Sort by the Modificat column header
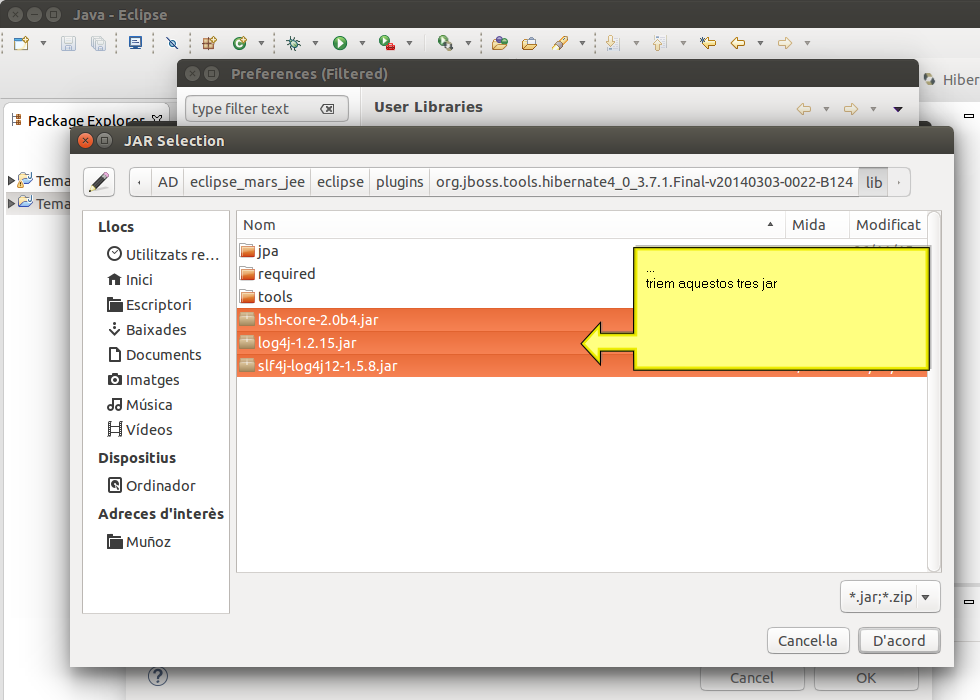Viewport: 980px width, 700px height. pos(888,225)
